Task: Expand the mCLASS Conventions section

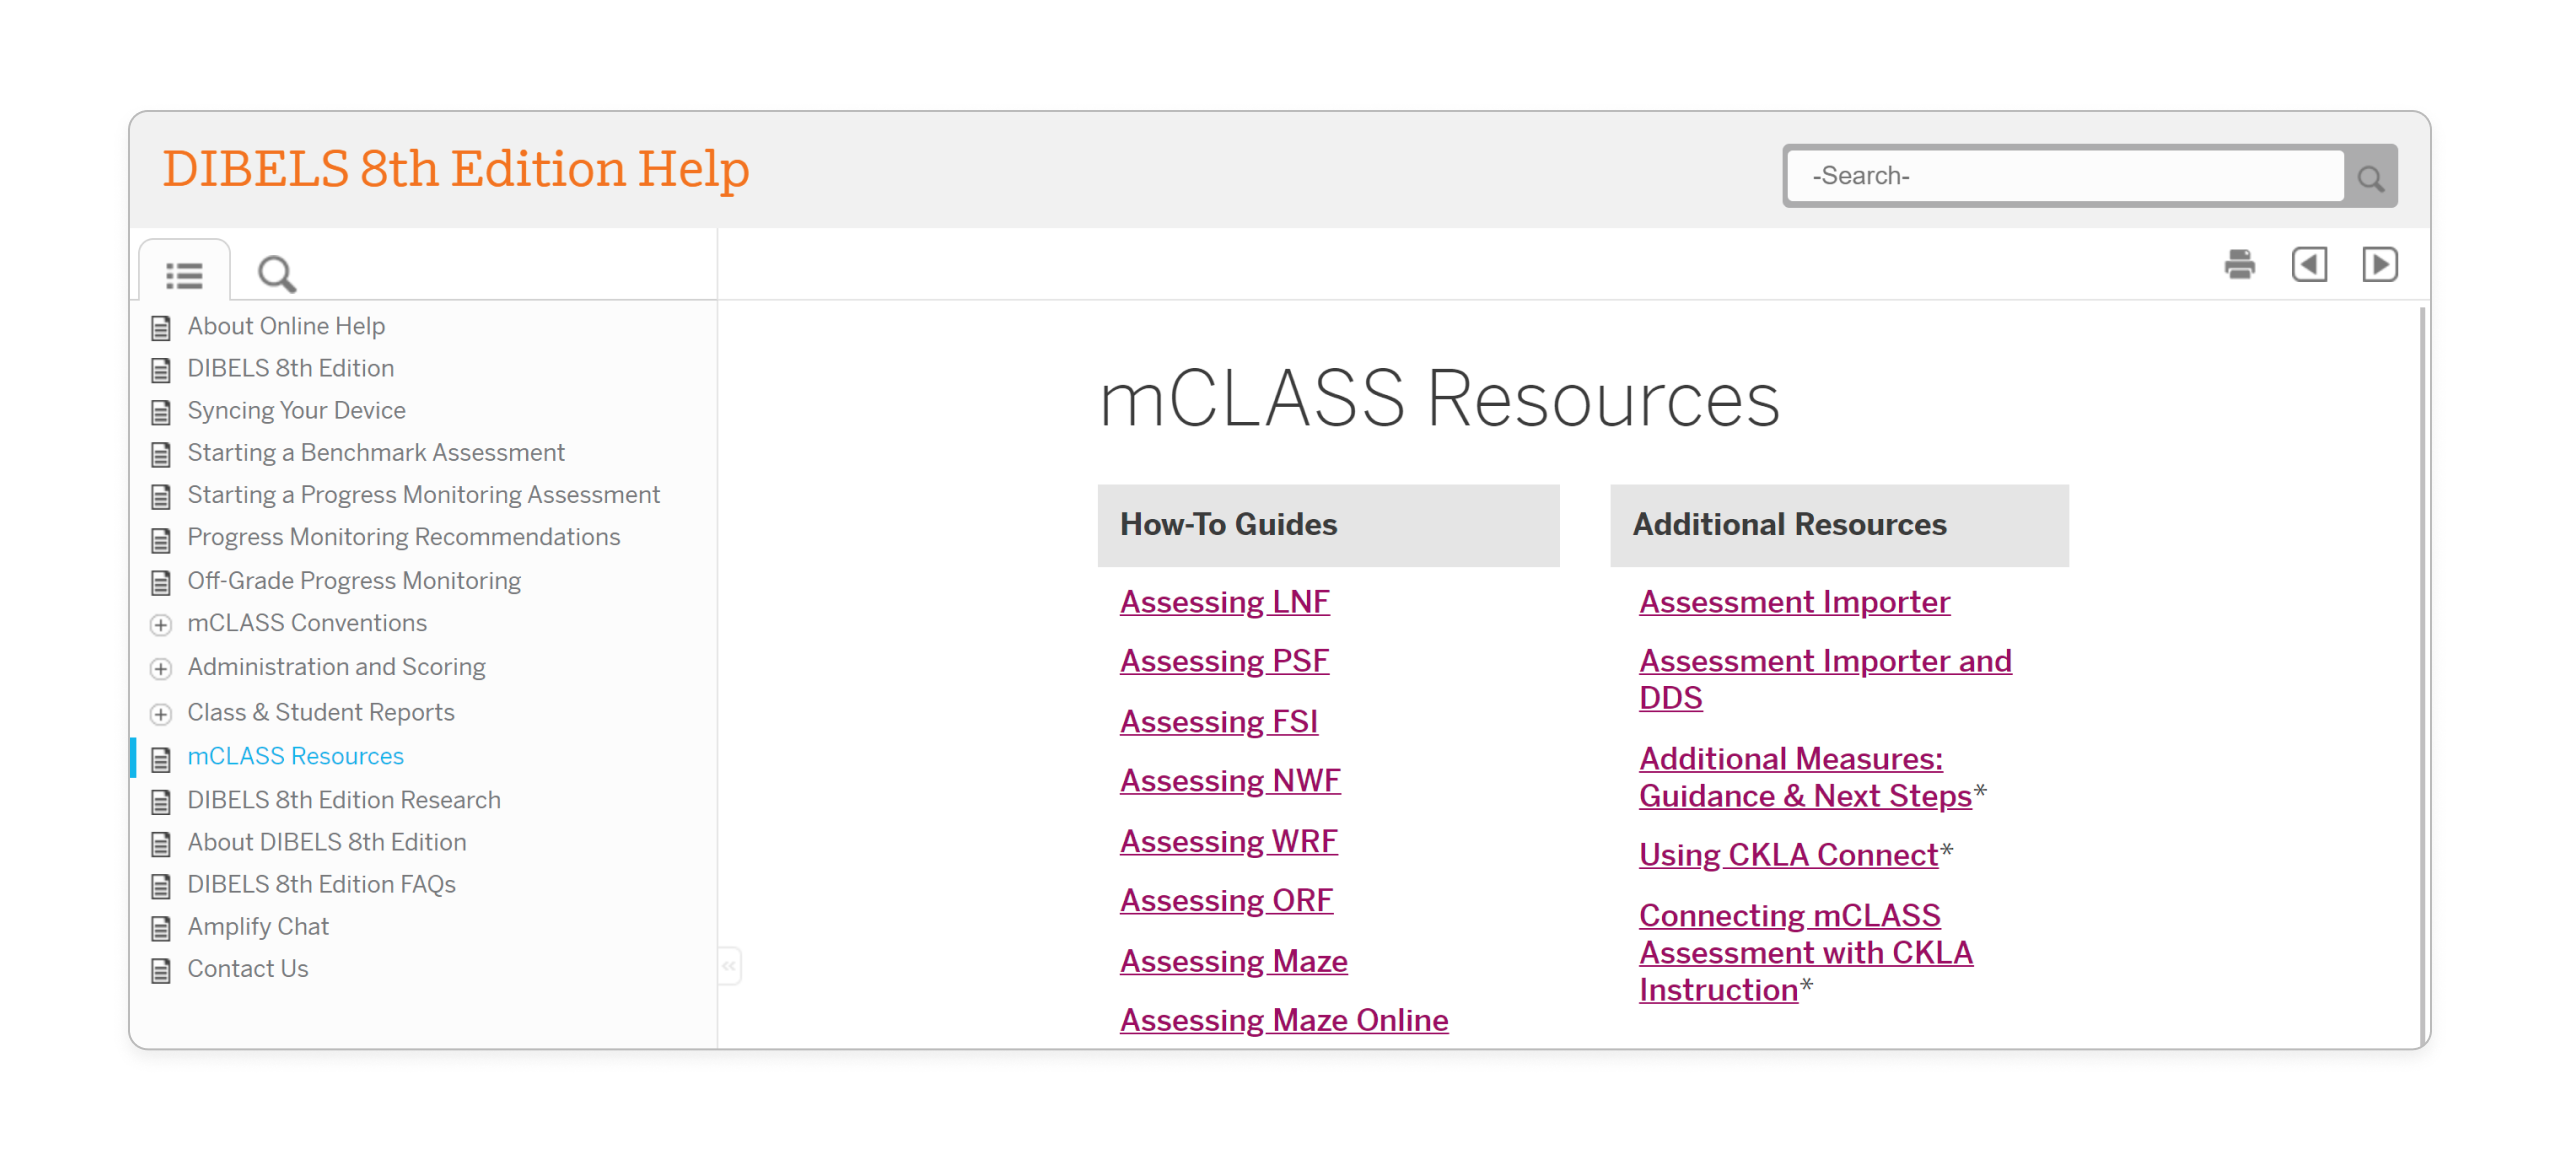Action: pyautogui.click(x=161, y=625)
